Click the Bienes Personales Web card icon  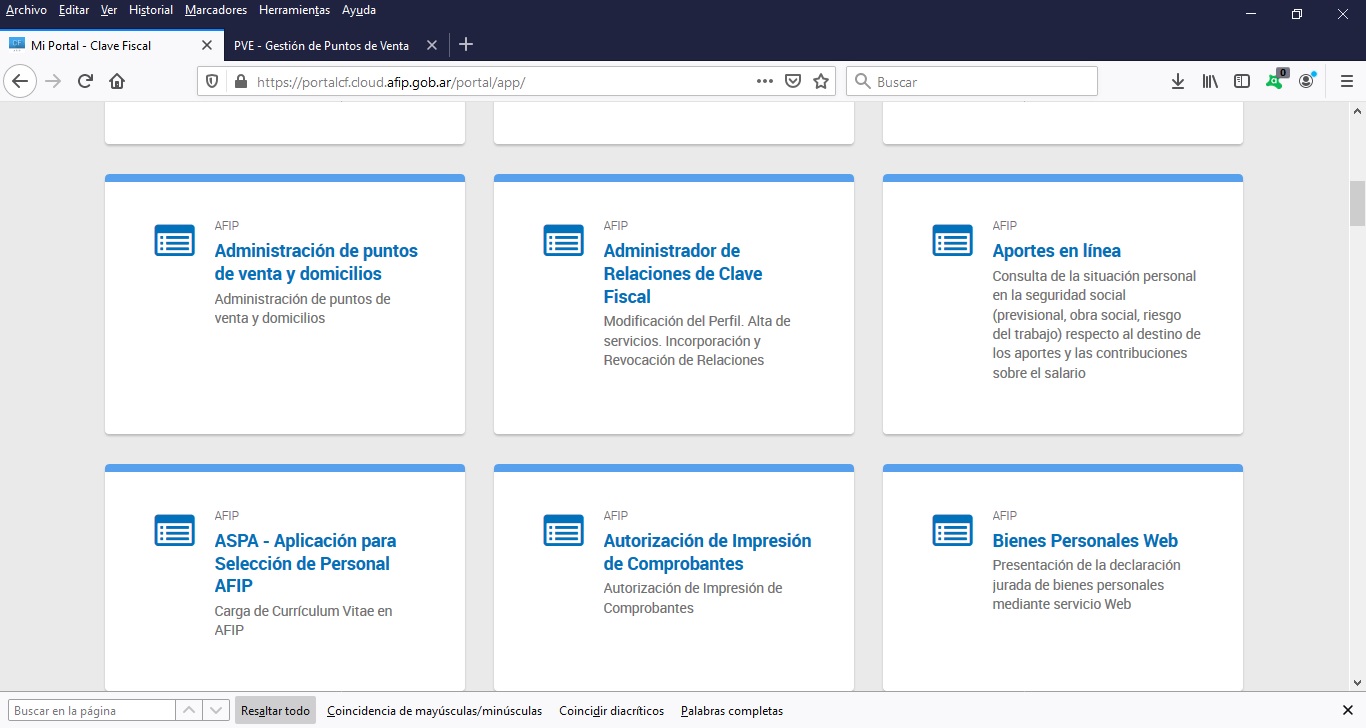coord(952,531)
